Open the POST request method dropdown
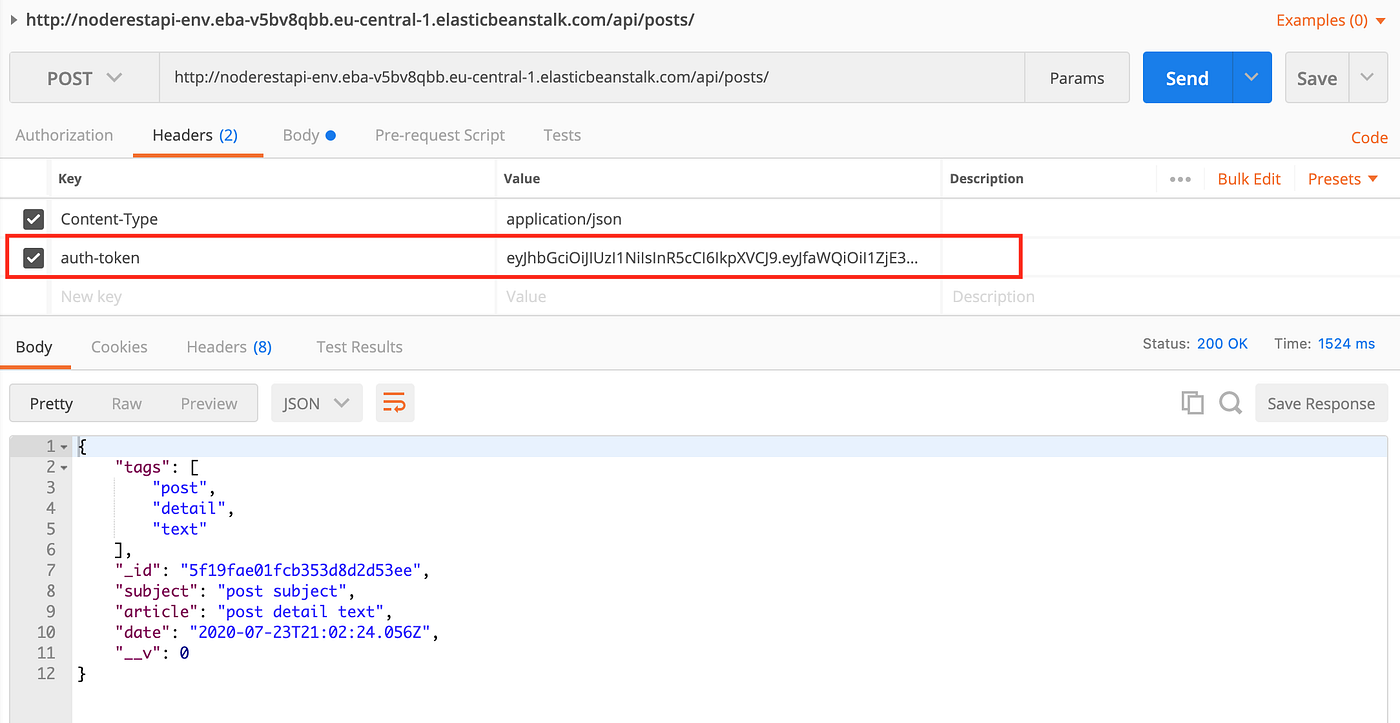This screenshot has width=1400, height=723. click(84, 77)
